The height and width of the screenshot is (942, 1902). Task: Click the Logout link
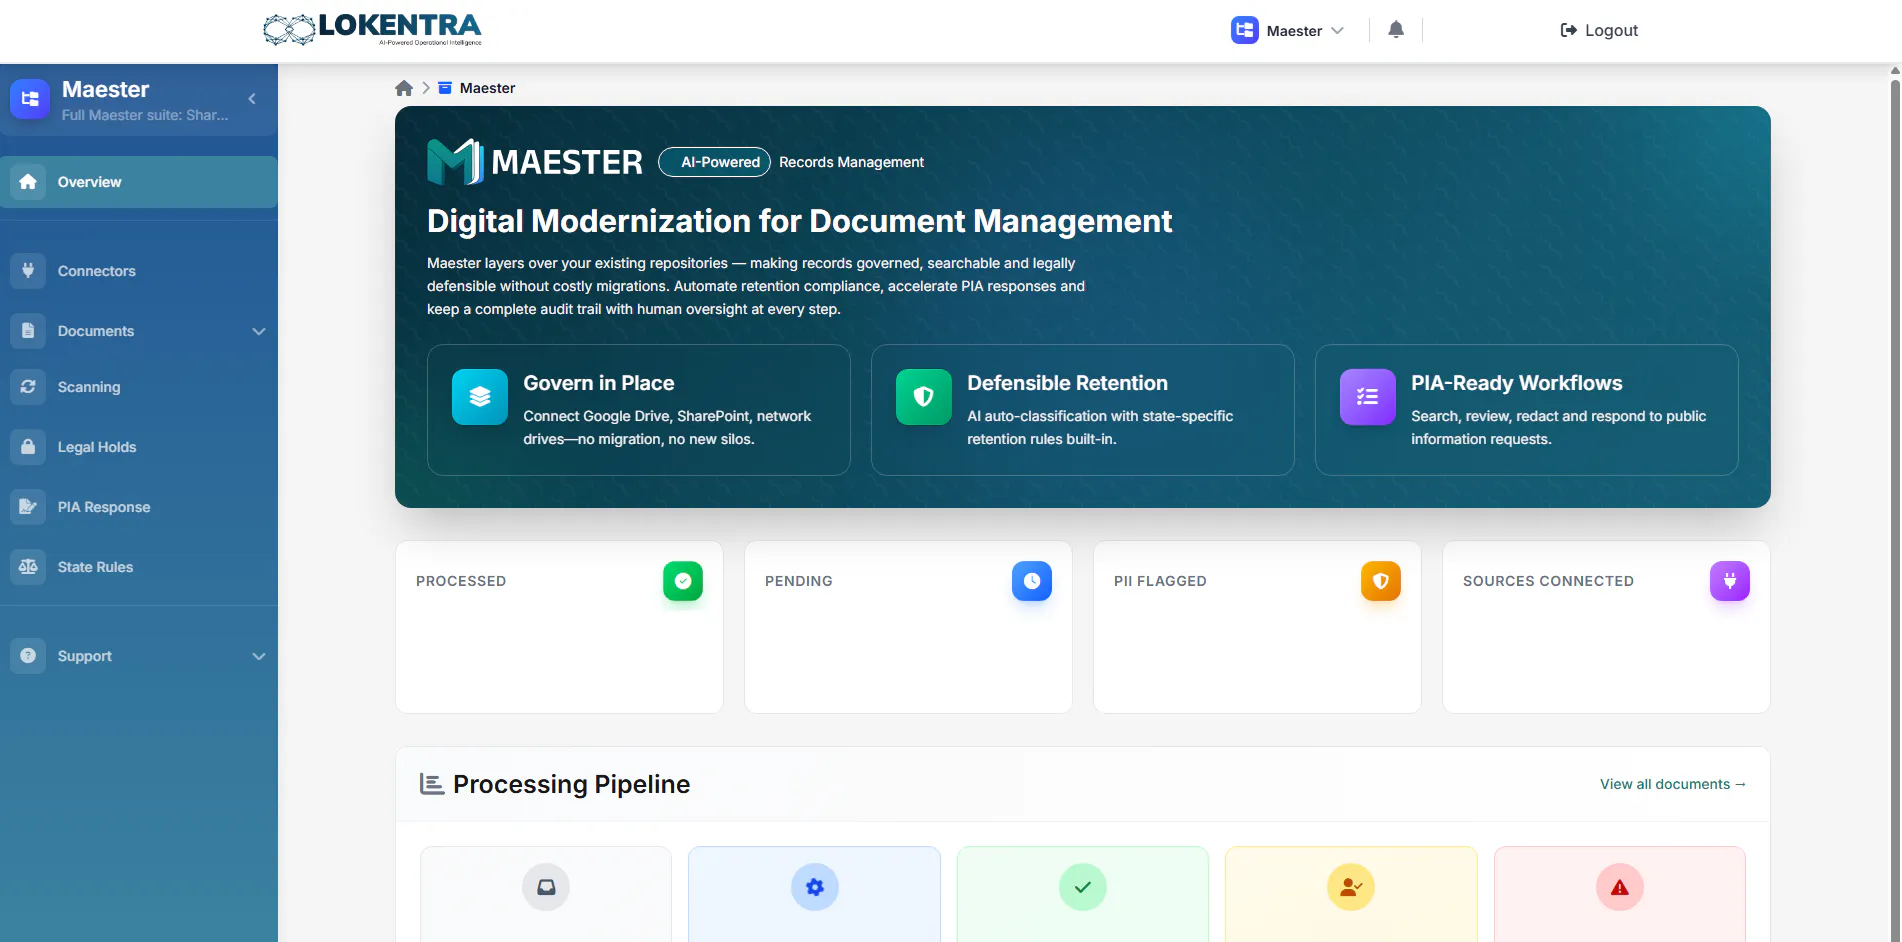pyautogui.click(x=1599, y=30)
